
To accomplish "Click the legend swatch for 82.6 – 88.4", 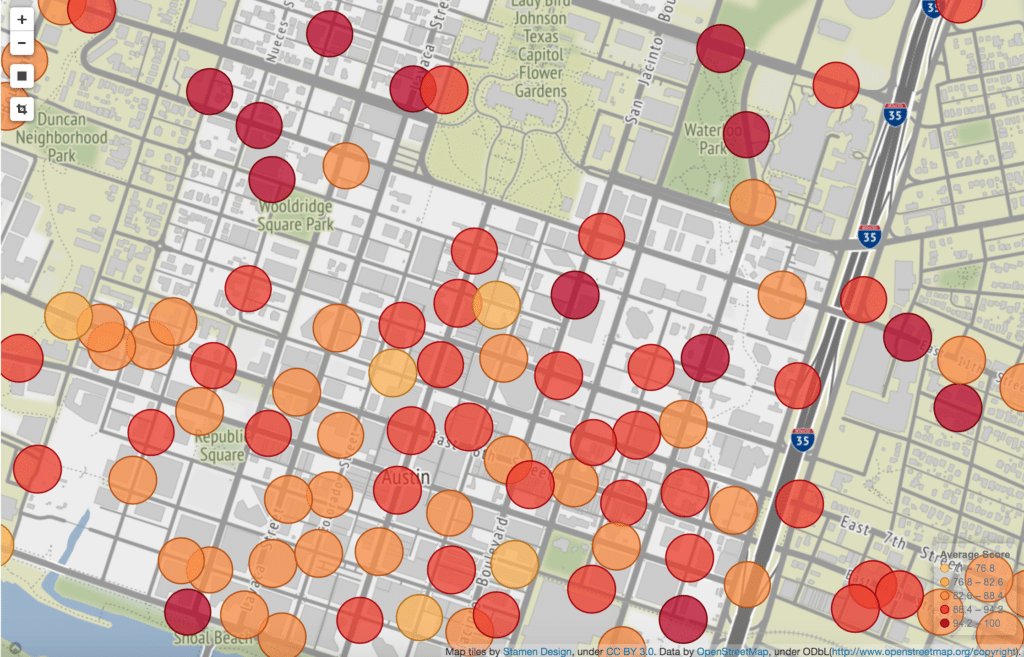I will (x=944, y=596).
